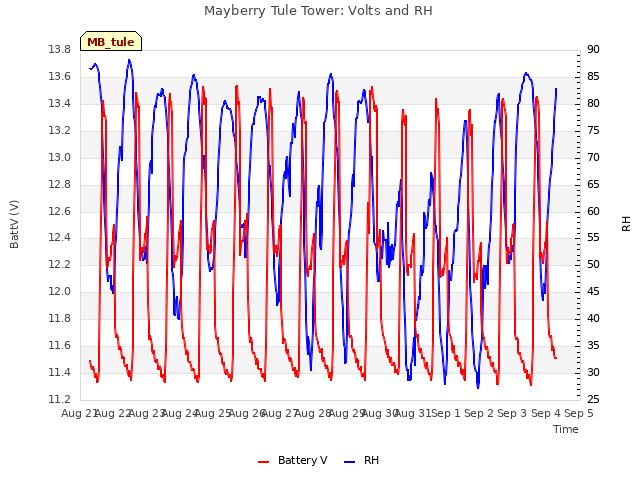The image size is (640, 480).
Task: Click the 13.0 voltage tick label
Action: click(x=60, y=158)
